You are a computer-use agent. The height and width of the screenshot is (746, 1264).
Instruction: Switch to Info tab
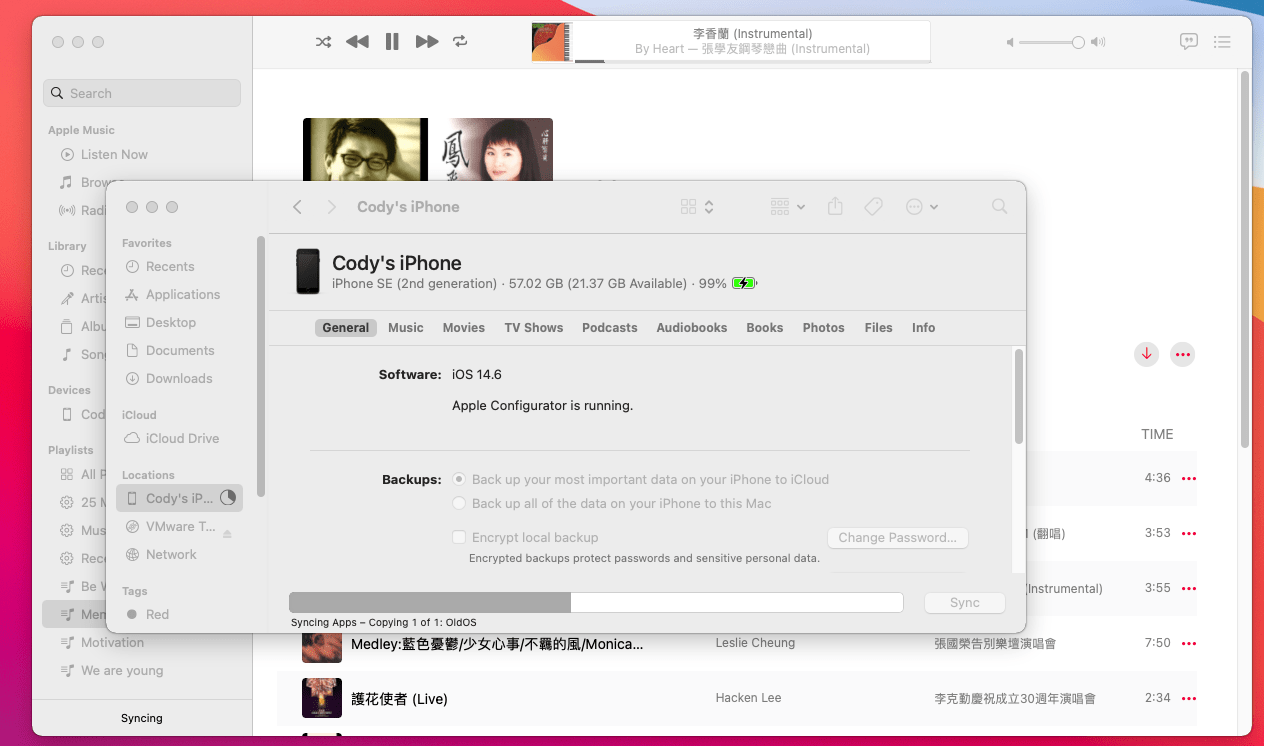tap(924, 328)
